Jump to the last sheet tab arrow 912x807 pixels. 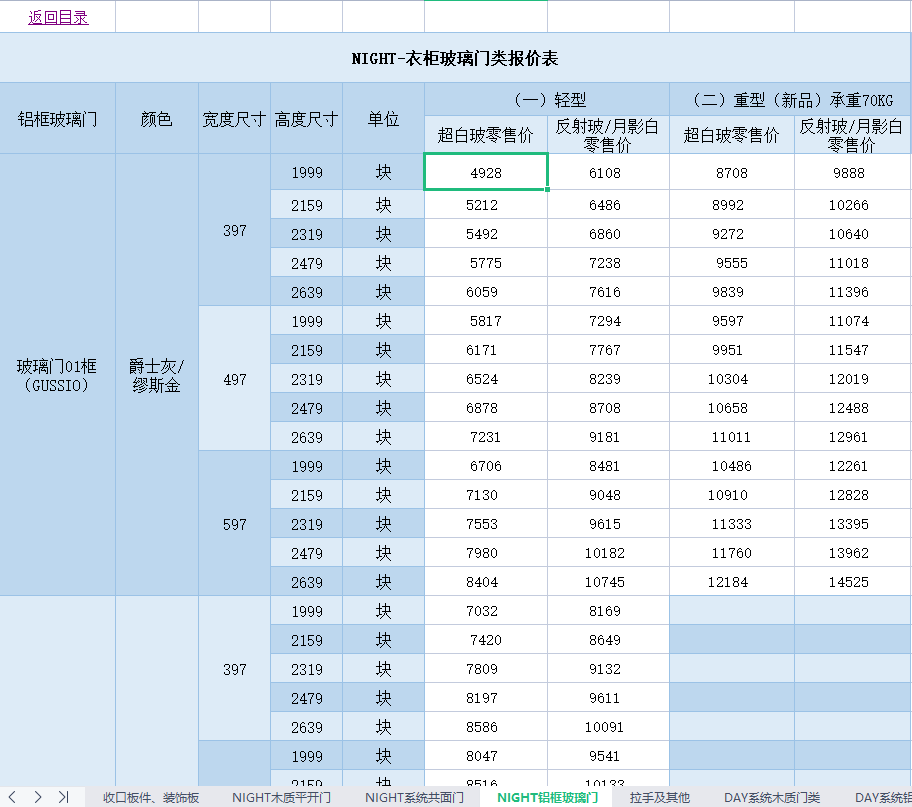(x=63, y=797)
